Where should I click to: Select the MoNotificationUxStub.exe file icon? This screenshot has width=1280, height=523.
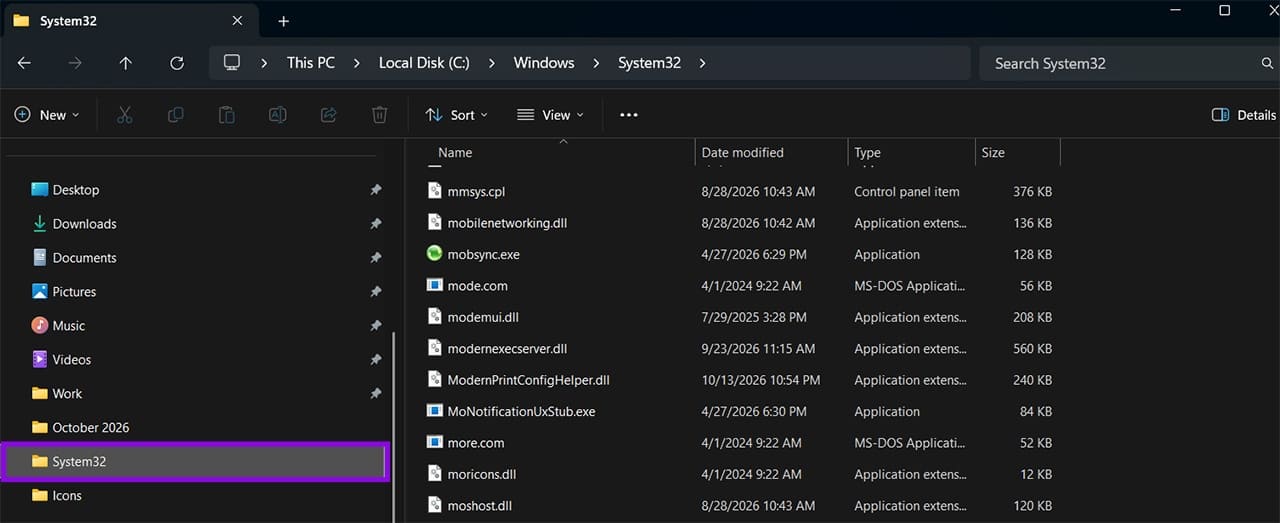tap(434, 411)
